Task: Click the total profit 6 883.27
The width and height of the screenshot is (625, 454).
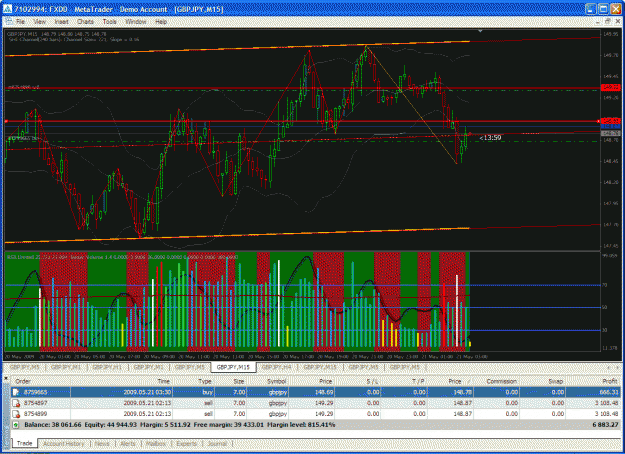Action: pyautogui.click(x=605, y=425)
